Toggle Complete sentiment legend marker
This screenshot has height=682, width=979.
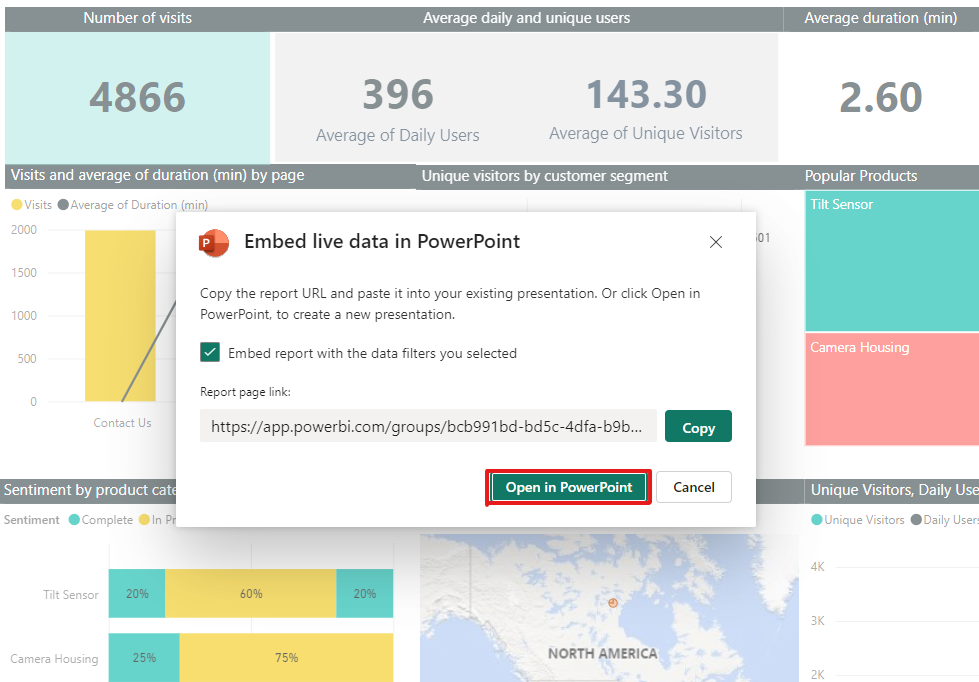tap(74, 520)
